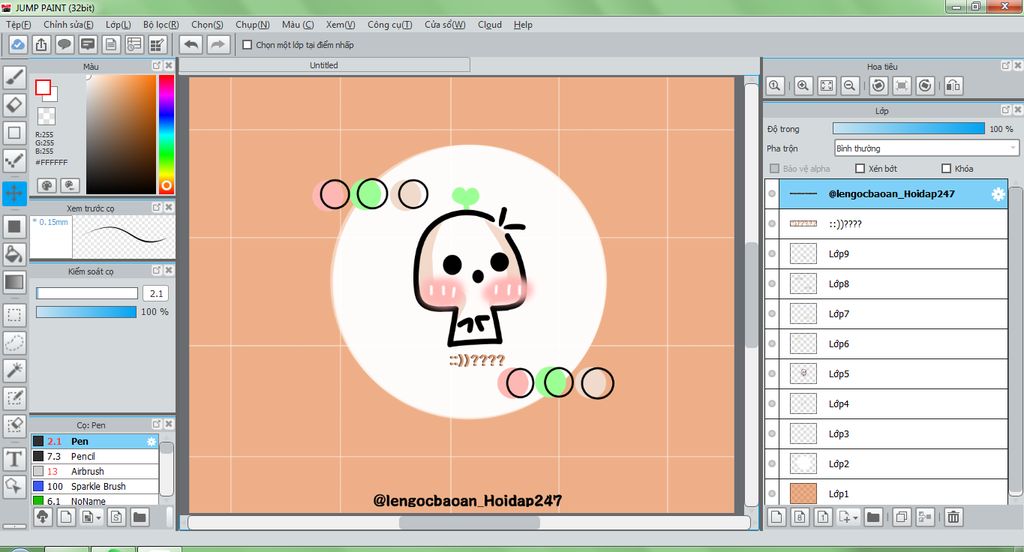Click the brush size slider bar
The height and width of the screenshot is (552, 1024).
pyautogui.click(x=87, y=293)
